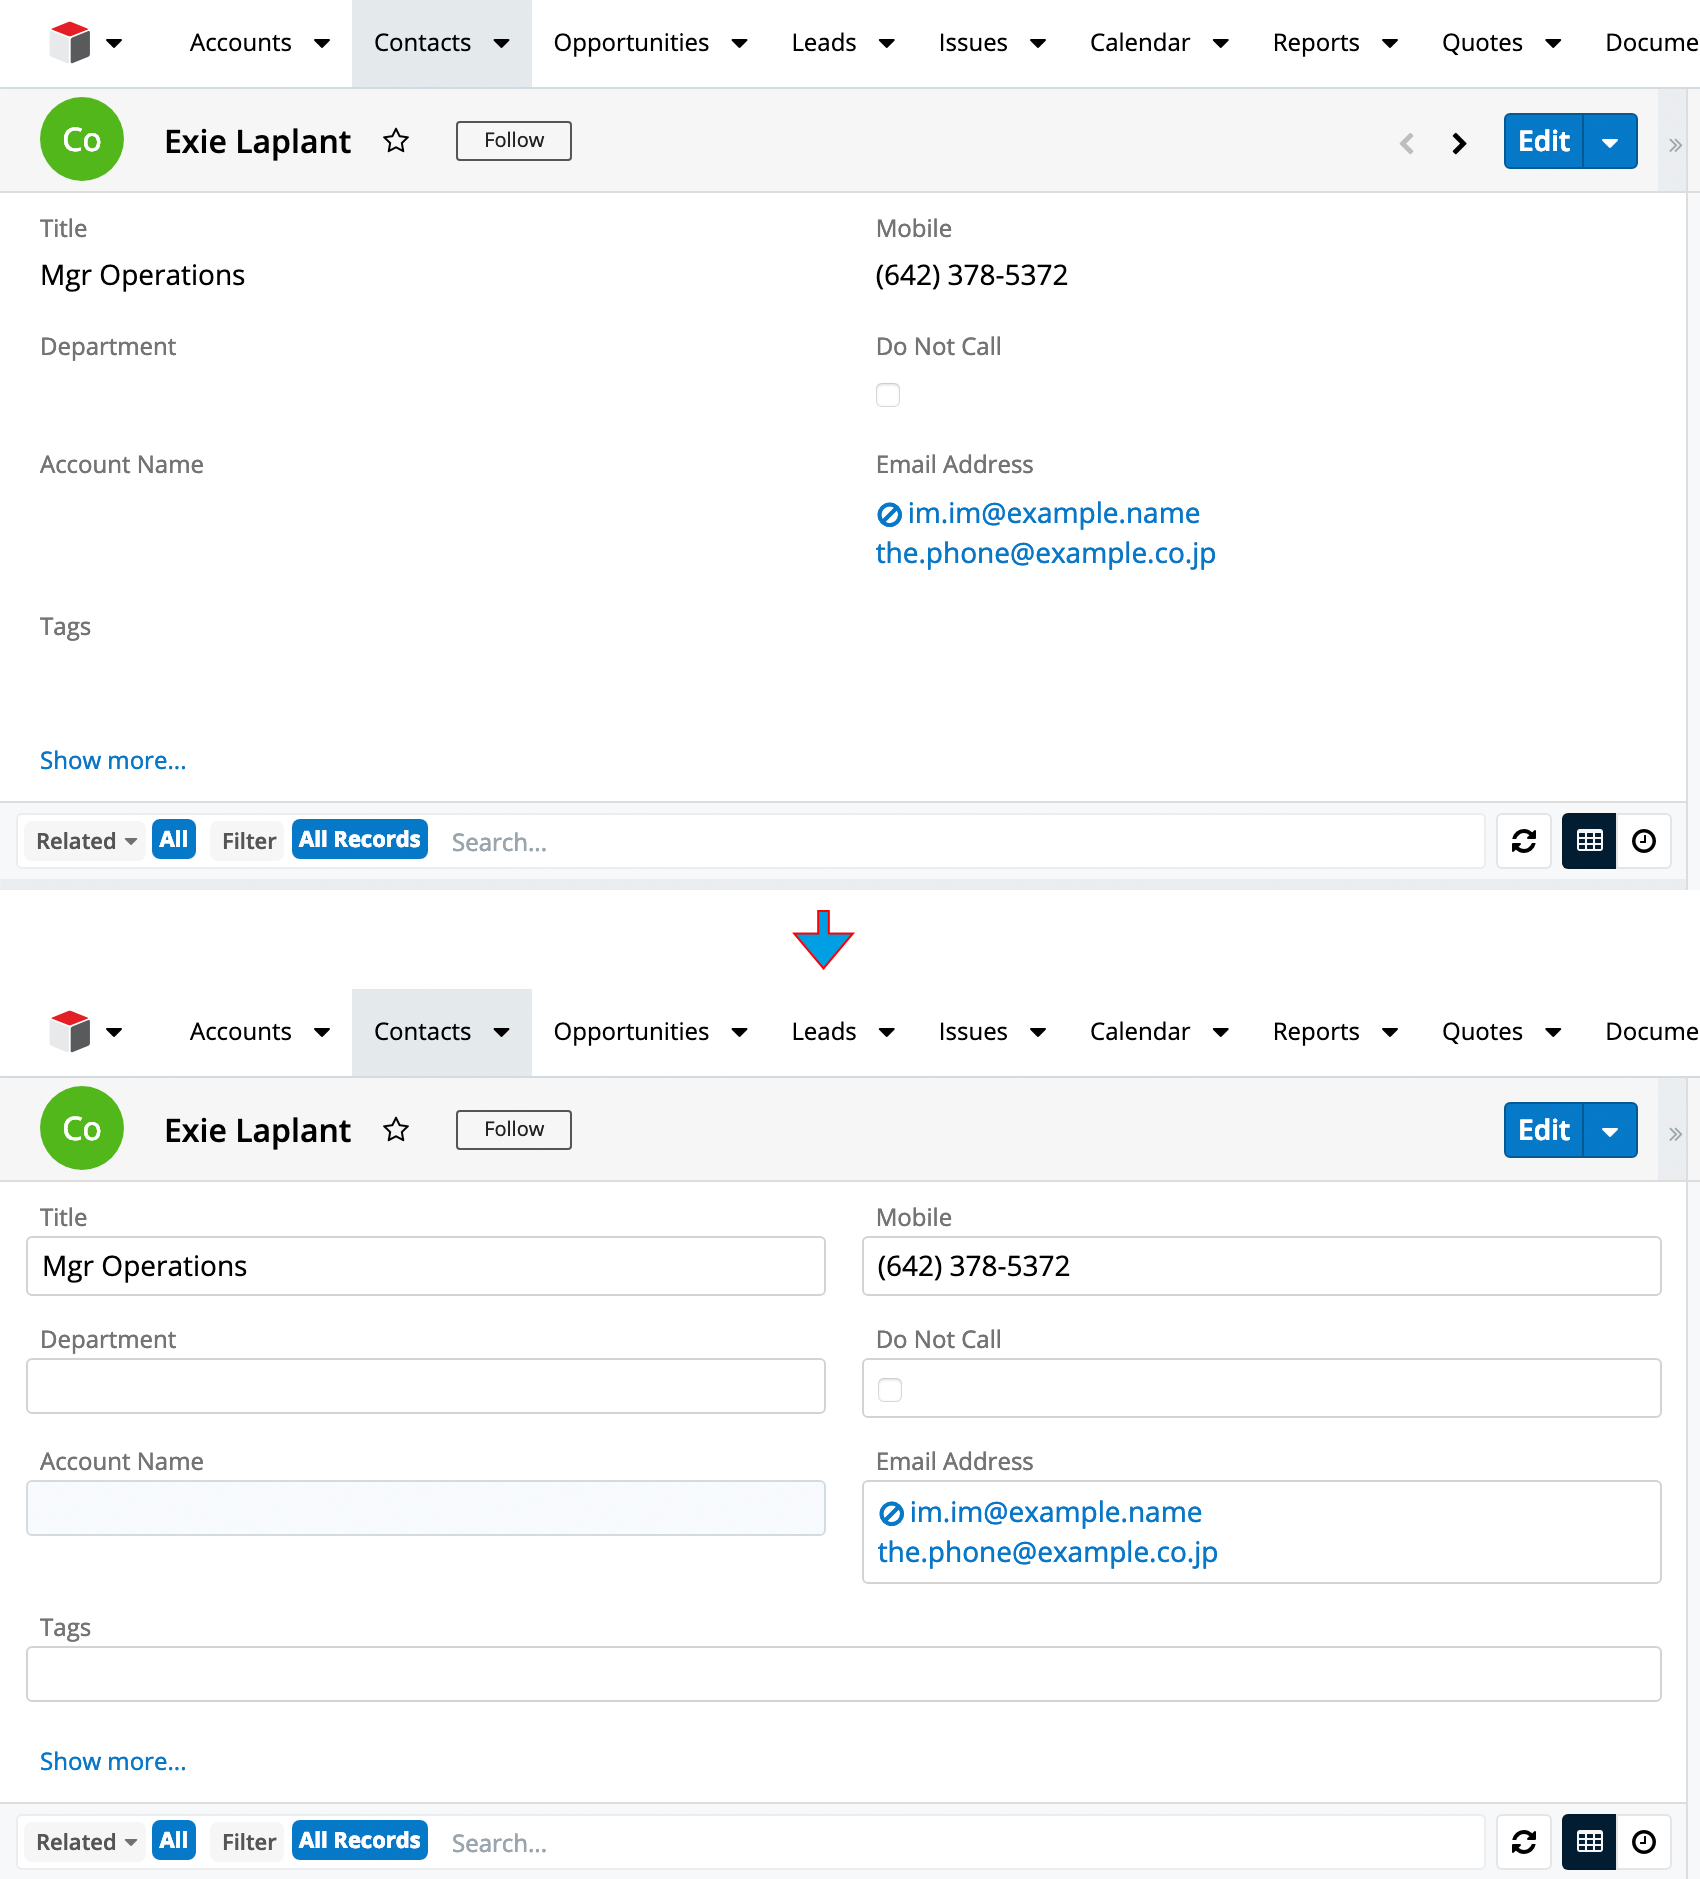Expand Contacts module dropdown in top navbar

[502, 43]
